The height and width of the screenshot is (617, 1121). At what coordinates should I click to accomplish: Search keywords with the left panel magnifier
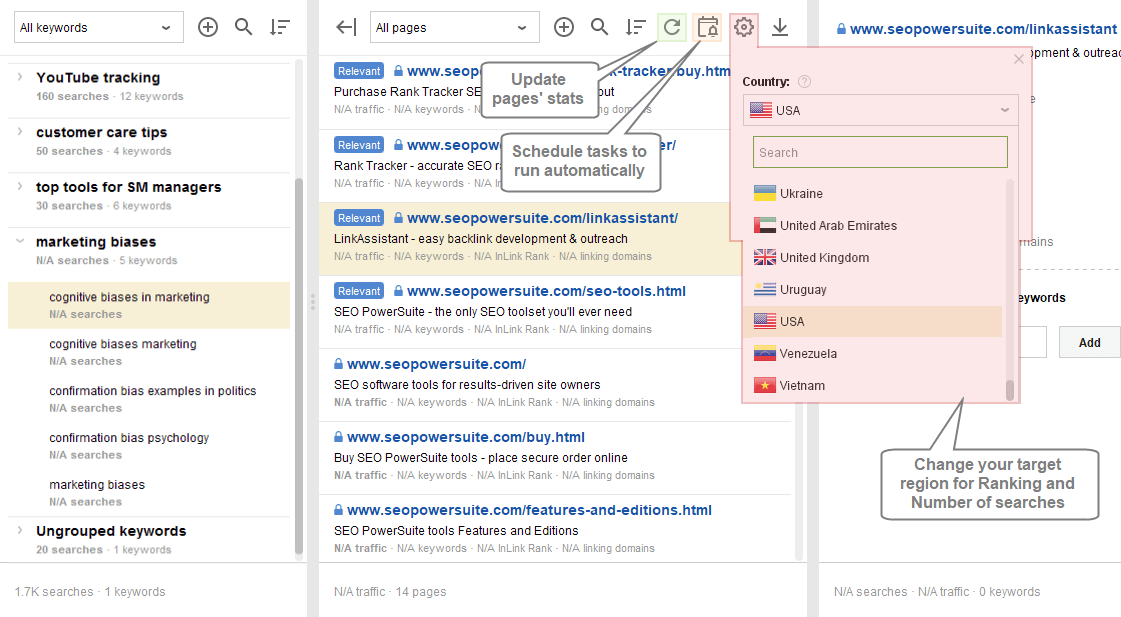244,27
